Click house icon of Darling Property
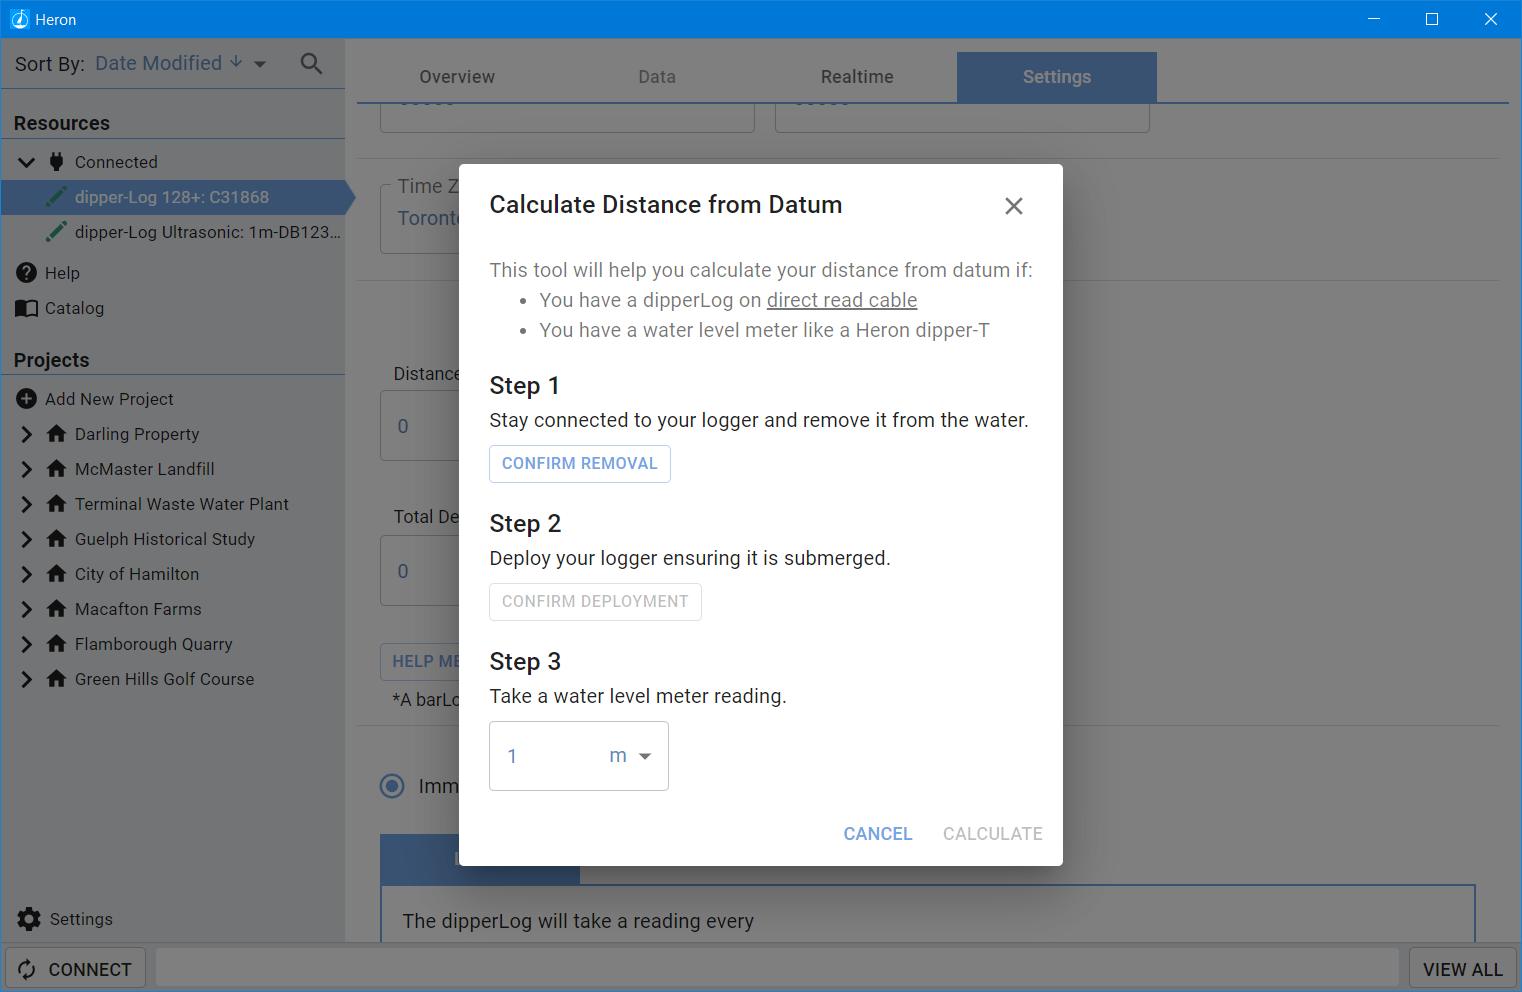The image size is (1522, 992). click(57, 434)
